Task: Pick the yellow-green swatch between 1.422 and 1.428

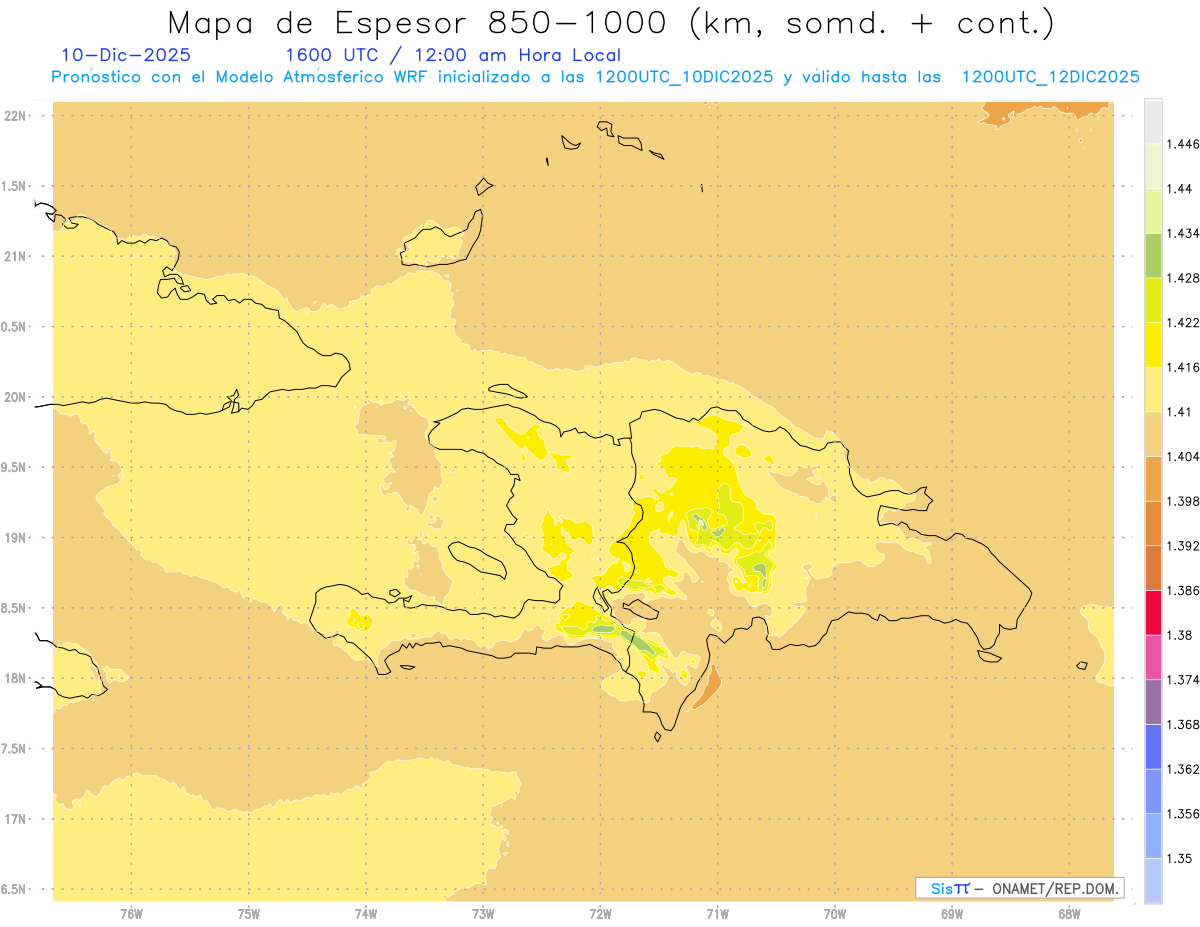Action: click(x=1153, y=300)
